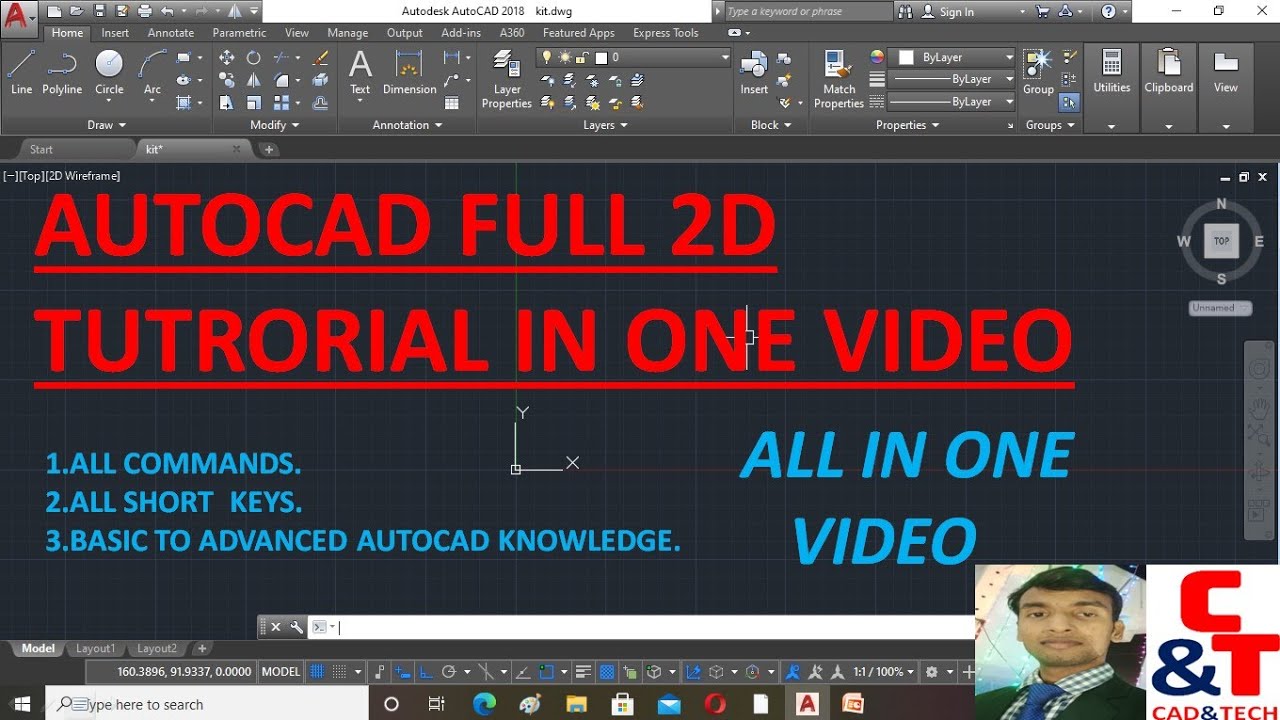Click the Plot (print) icon in quick access toolbar
Image resolution: width=1280 pixels, height=720 pixels.
[145, 12]
